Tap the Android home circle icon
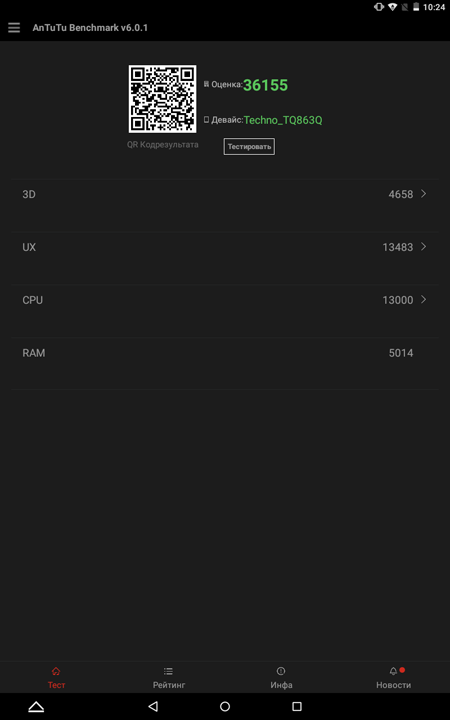This screenshot has height=720, width=450. pos(225,706)
